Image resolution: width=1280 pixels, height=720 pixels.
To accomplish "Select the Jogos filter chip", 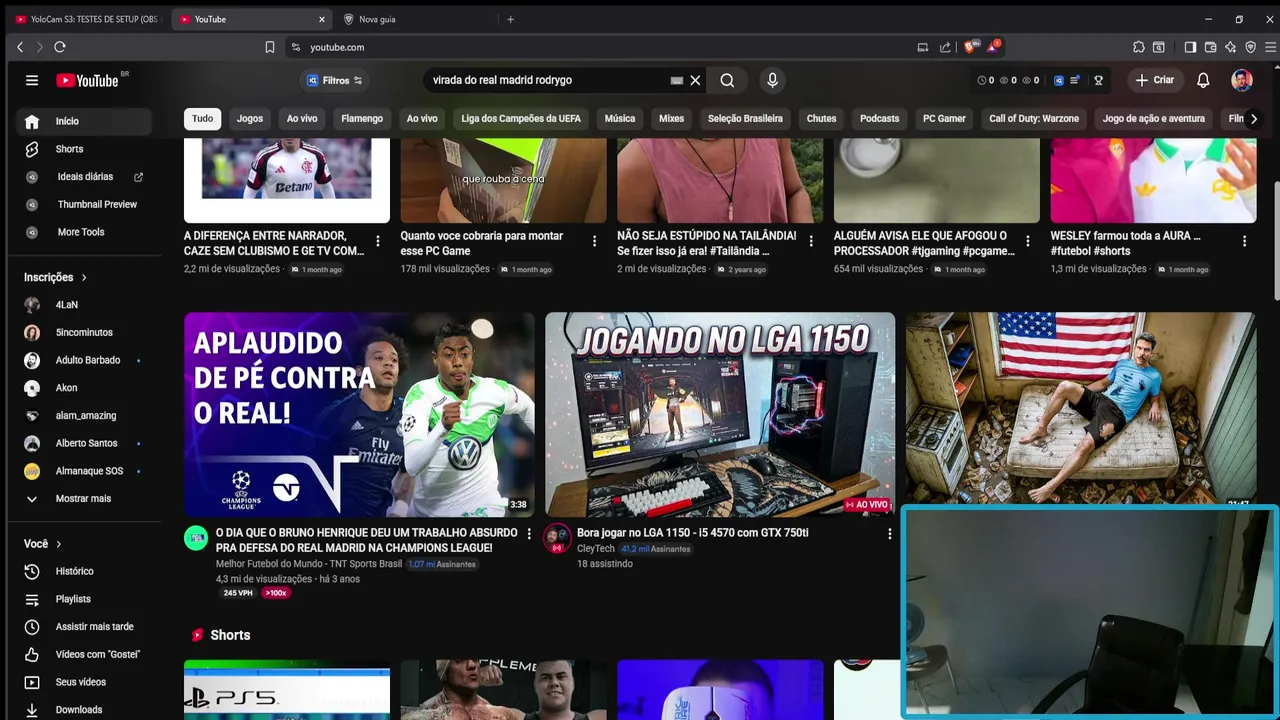I will (x=250, y=118).
